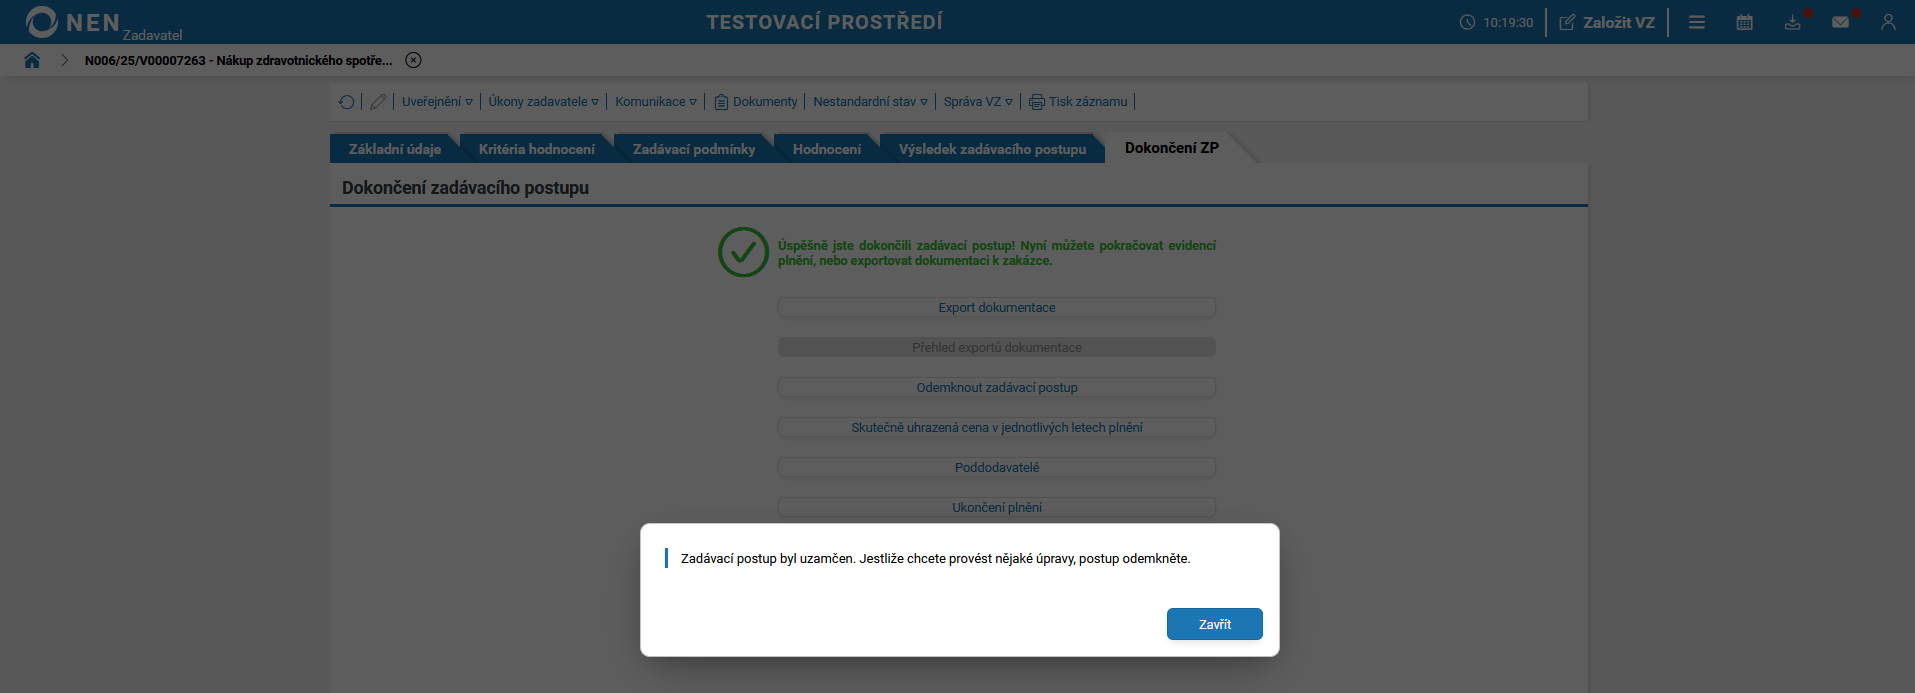Open record history via circular arrow icon
Screen dimensions: 1915x693
point(346,101)
